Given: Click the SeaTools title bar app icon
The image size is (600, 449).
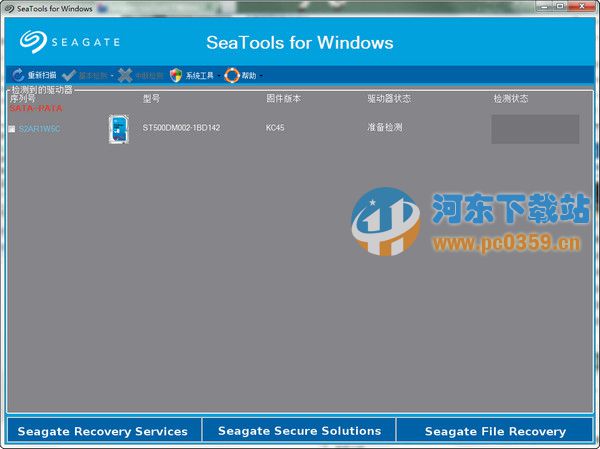Looking at the screenshot, I should (10, 8).
